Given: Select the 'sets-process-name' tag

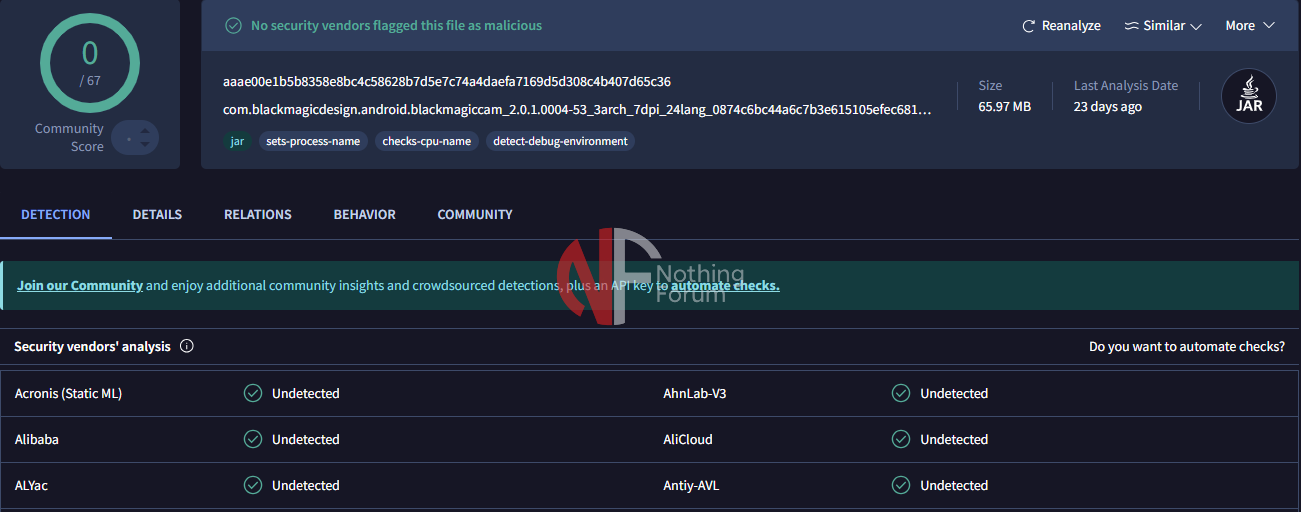Looking at the screenshot, I should point(313,141).
